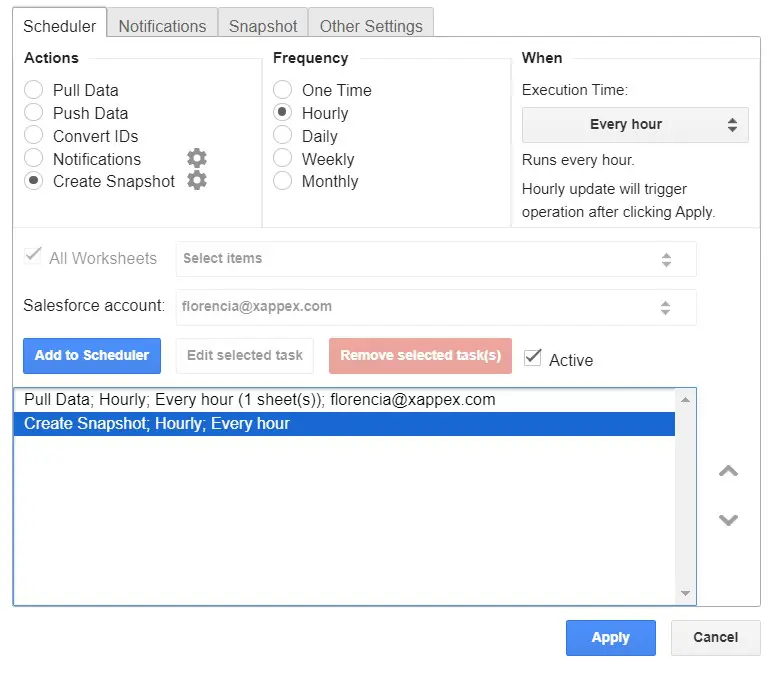This screenshot has width=770, height=684.
Task: Open the Create Snapshot gear settings
Action: tap(197, 181)
